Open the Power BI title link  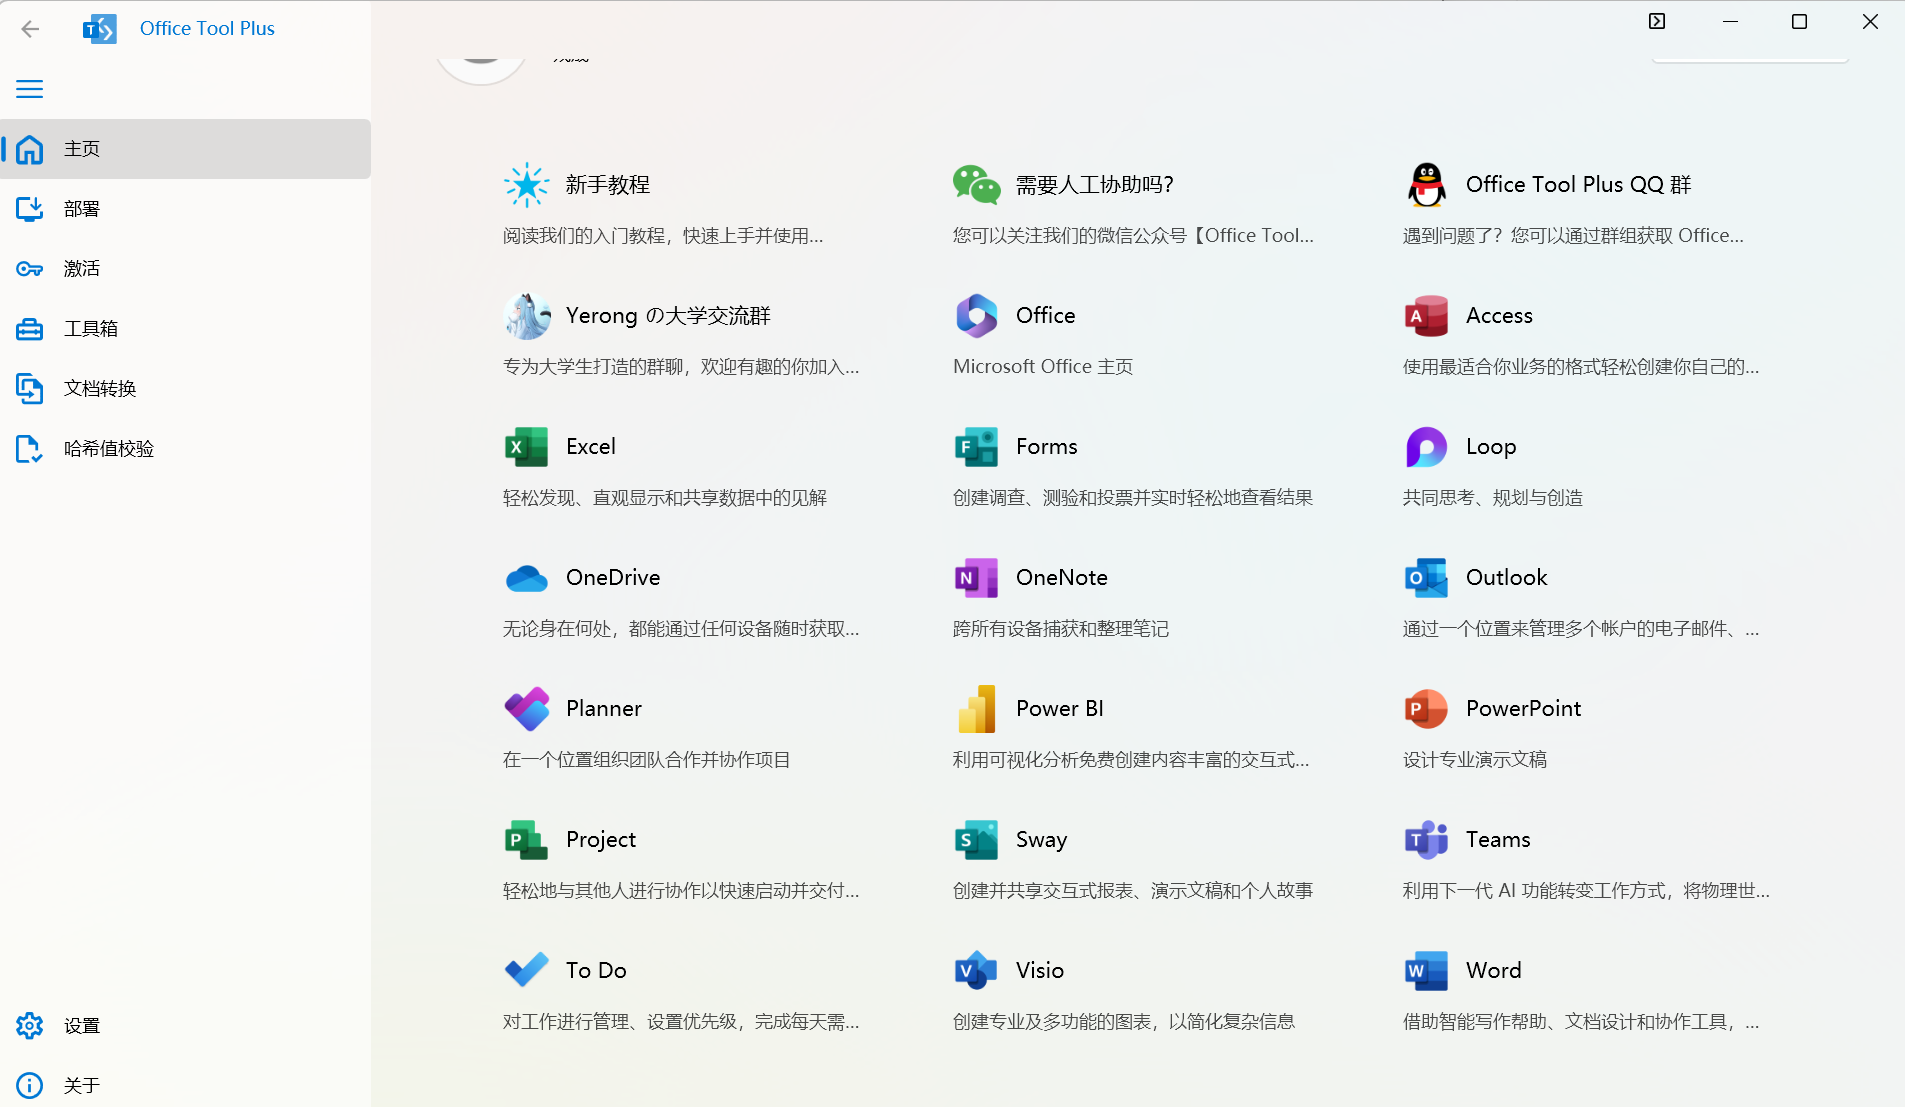pos(1060,709)
